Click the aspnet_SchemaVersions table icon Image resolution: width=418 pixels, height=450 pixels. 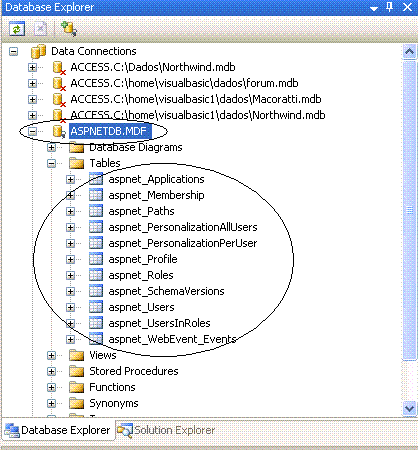point(96,291)
